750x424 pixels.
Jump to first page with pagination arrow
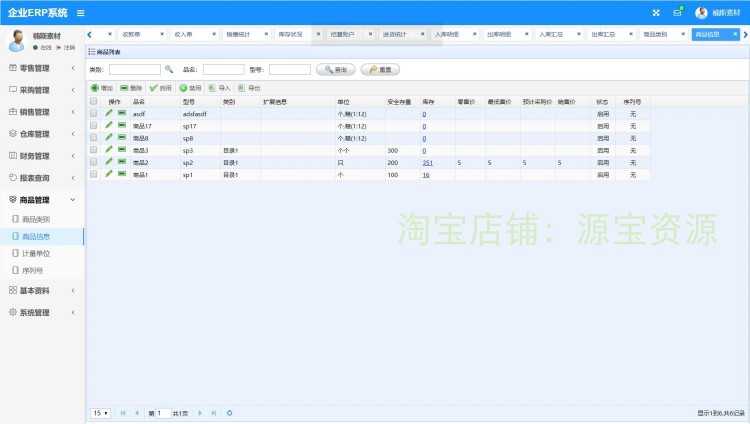click(123, 413)
